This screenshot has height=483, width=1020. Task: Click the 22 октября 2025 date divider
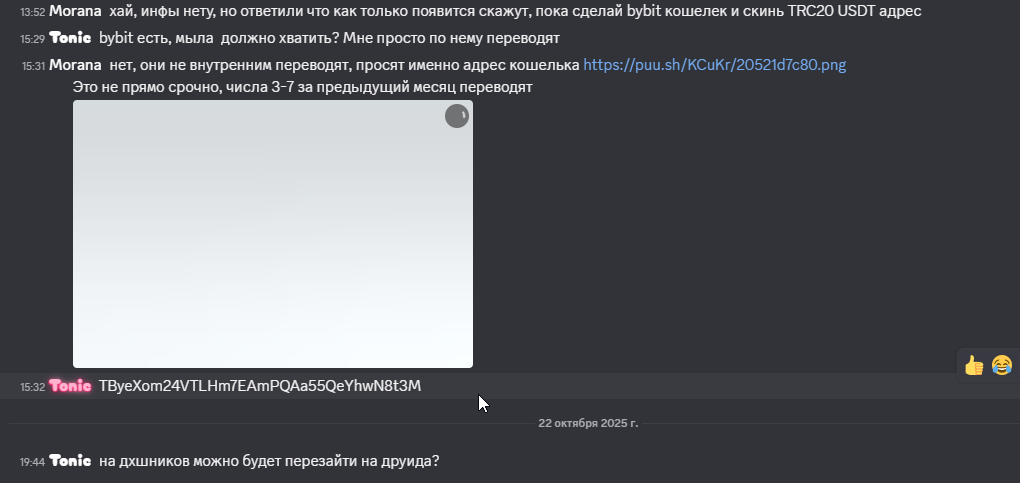(588, 423)
